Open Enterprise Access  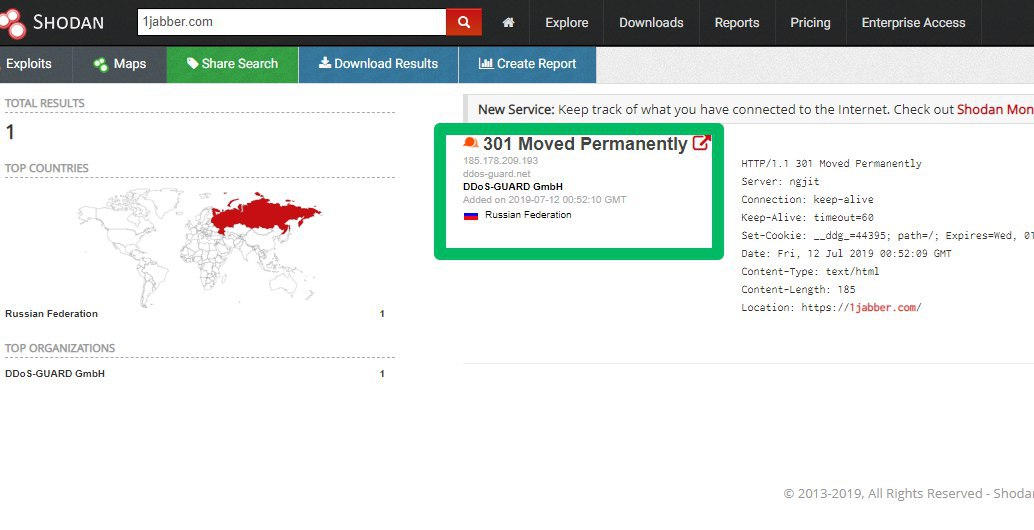[x=913, y=22]
